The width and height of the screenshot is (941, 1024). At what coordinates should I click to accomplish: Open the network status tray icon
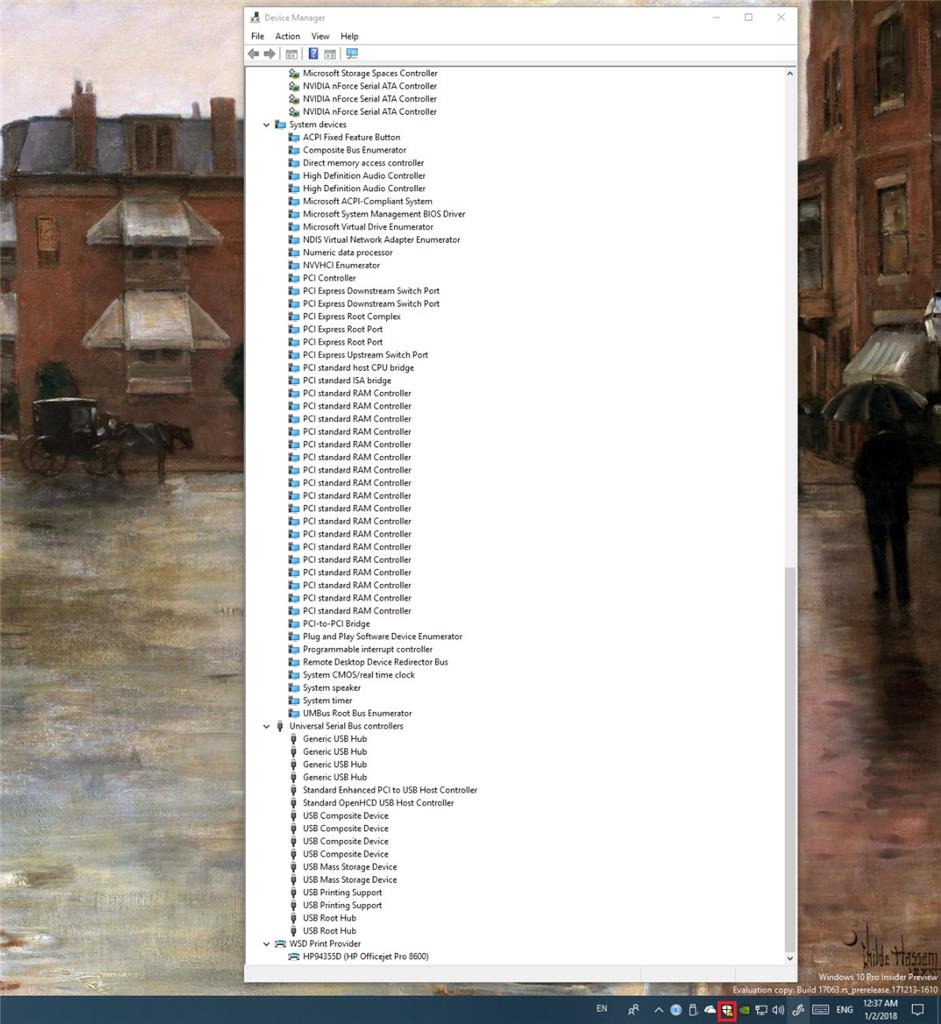point(761,1010)
